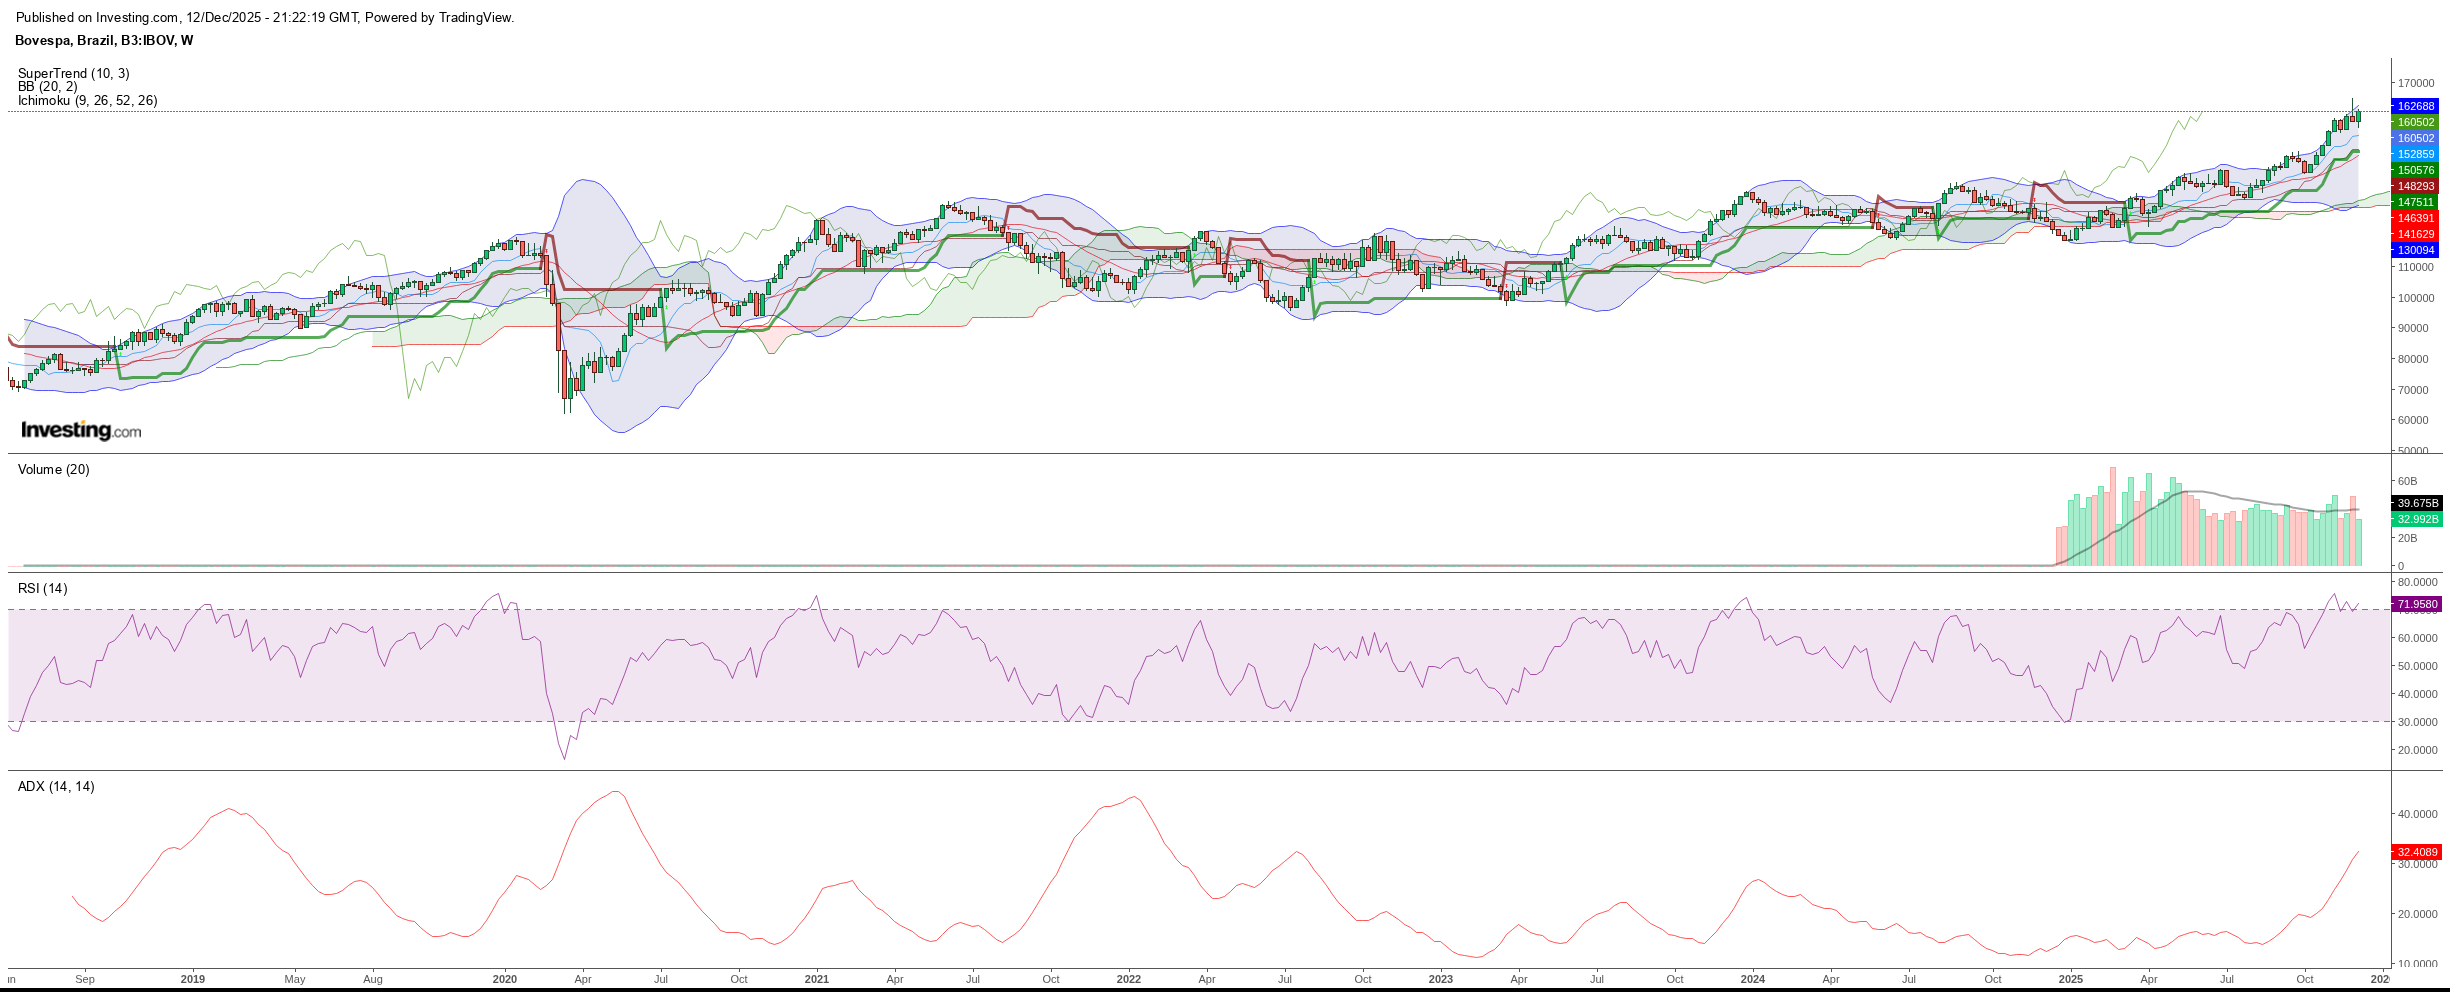Click the green 32.992B volume tag
Viewport: 2450px width, 992px height.
(x=2416, y=519)
